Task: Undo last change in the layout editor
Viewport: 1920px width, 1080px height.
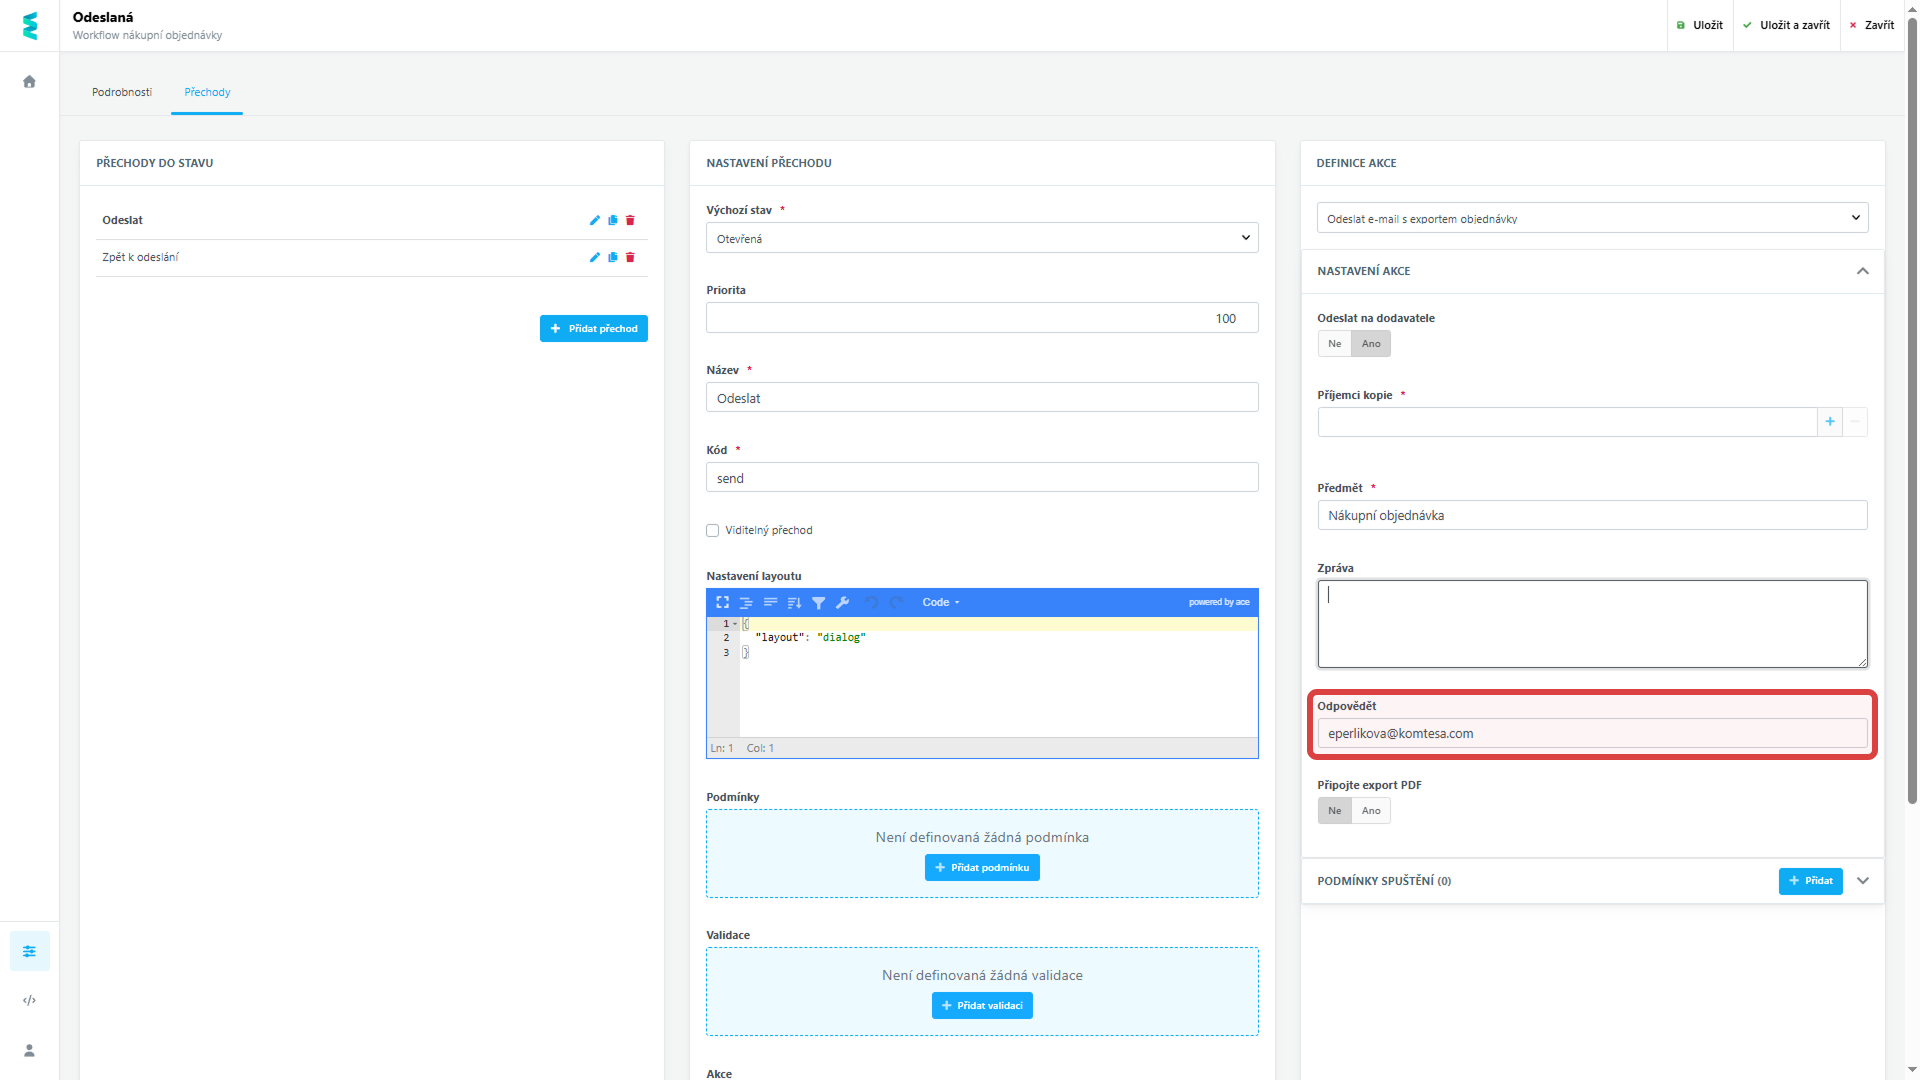Action: coord(871,602)
